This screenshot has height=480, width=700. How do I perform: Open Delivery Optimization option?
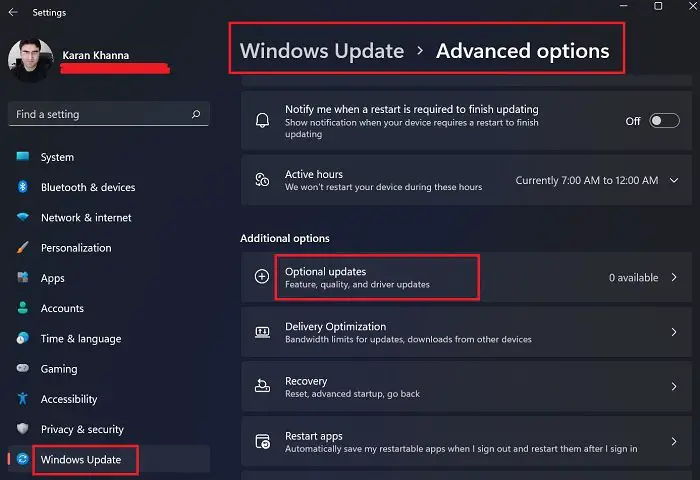point(467,332)
